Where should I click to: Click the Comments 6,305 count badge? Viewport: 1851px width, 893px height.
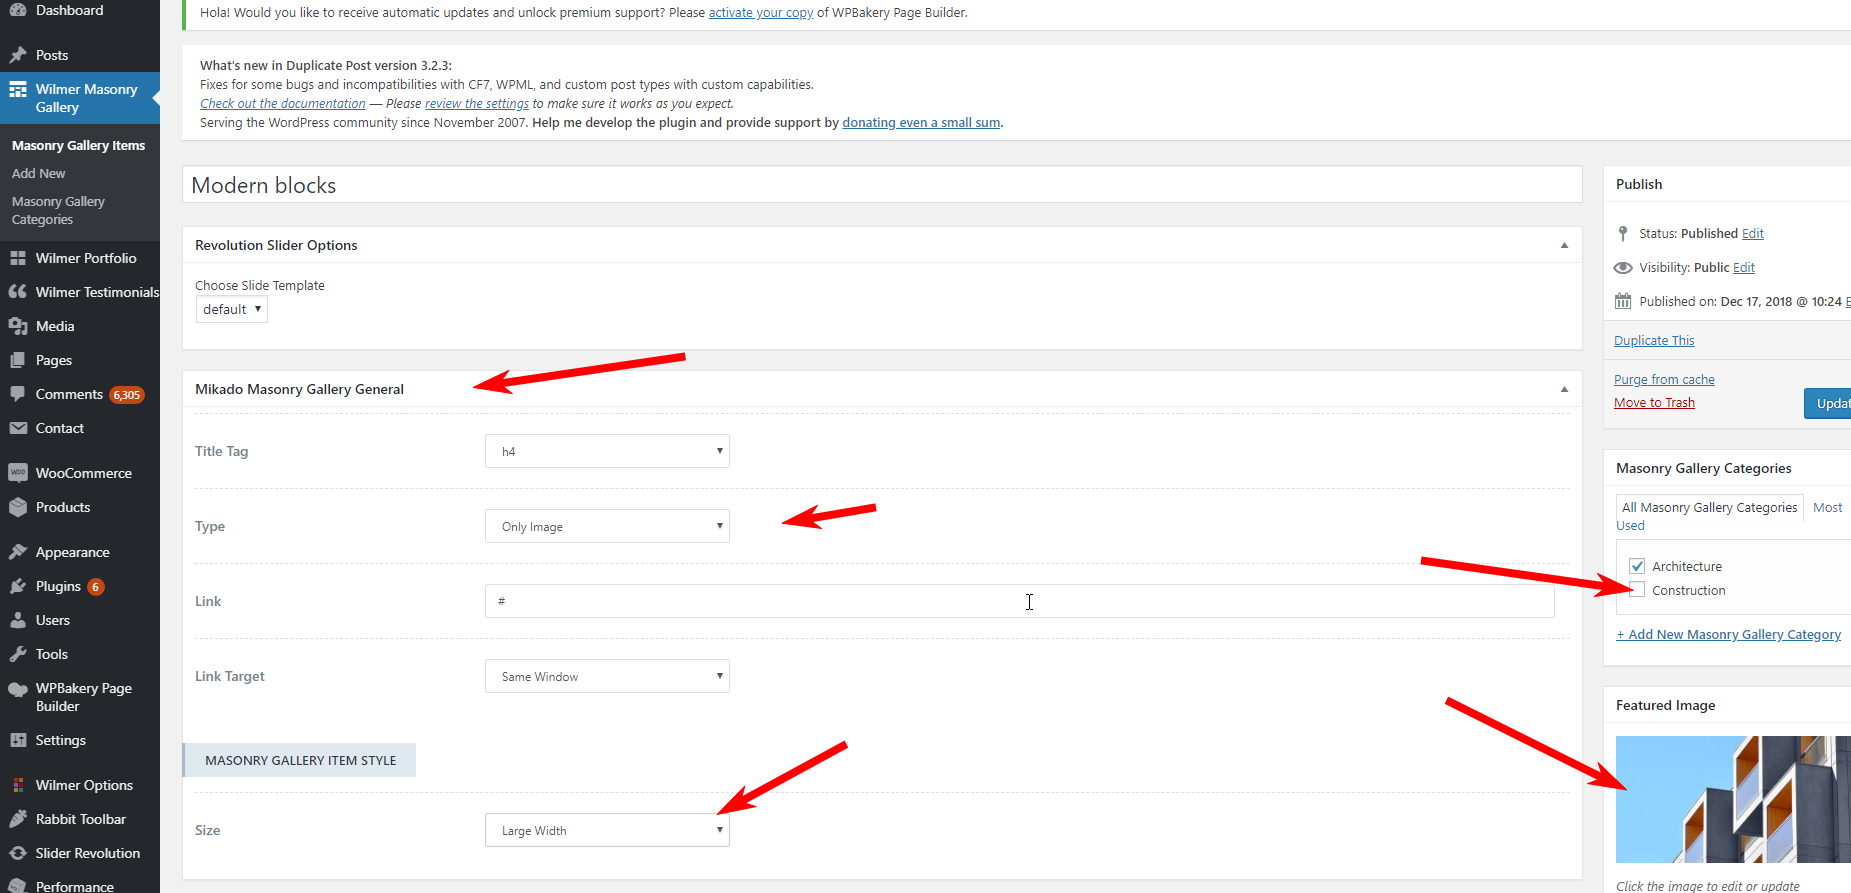coord(127,395)
